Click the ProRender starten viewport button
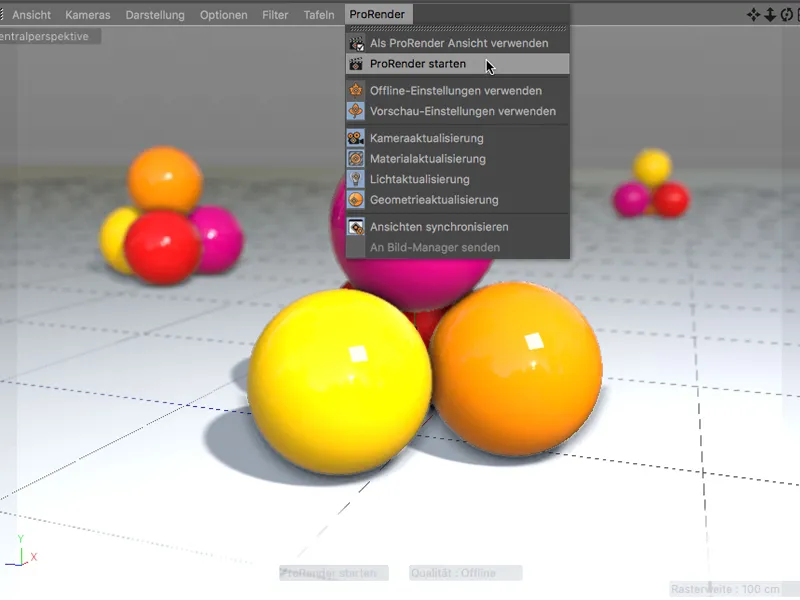 coord(334,573)
